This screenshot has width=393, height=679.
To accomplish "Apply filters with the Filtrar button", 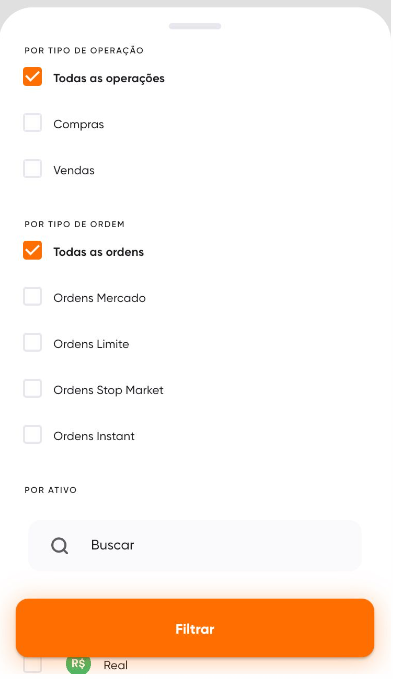I will pos(195,628).
